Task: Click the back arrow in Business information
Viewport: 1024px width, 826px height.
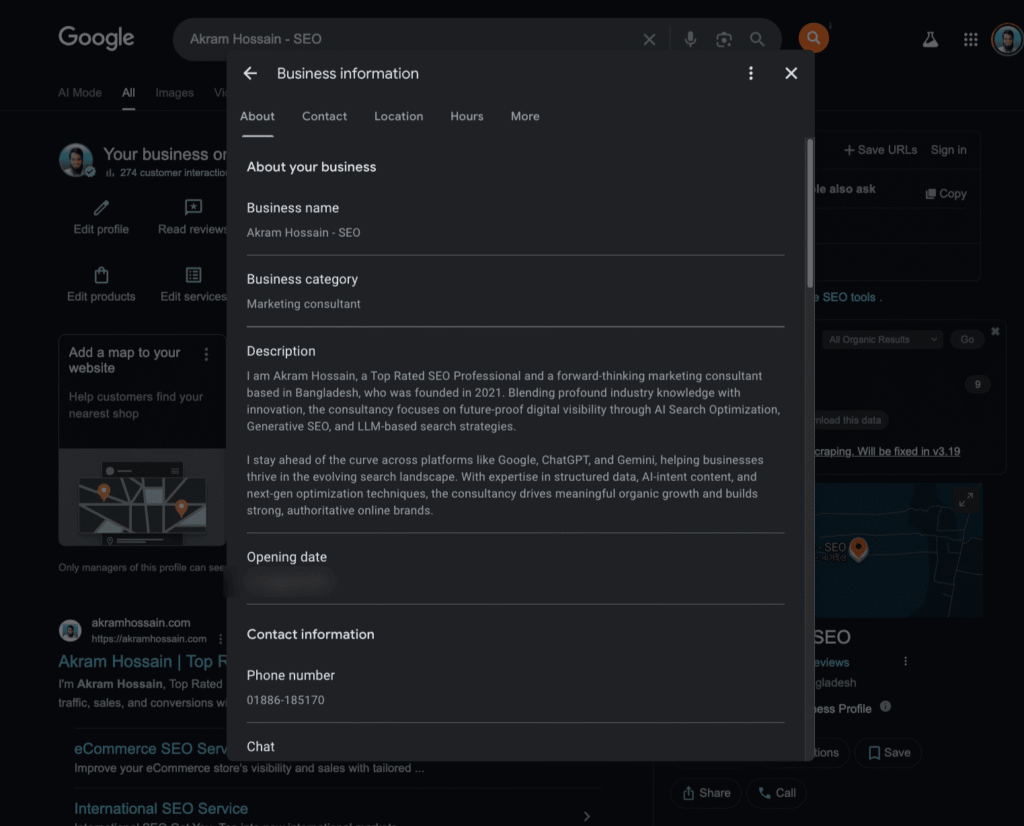Action: click(x=250, y=73)
